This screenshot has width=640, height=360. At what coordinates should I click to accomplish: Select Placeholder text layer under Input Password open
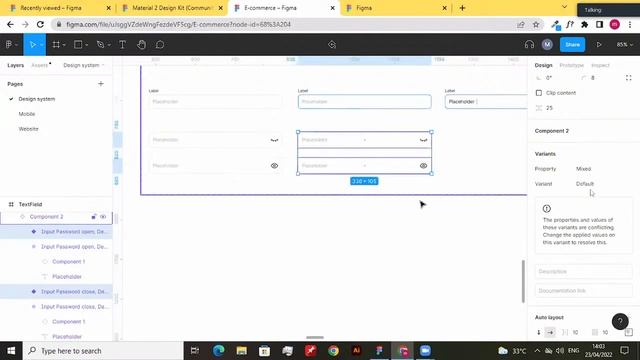[x=67, y=277]
